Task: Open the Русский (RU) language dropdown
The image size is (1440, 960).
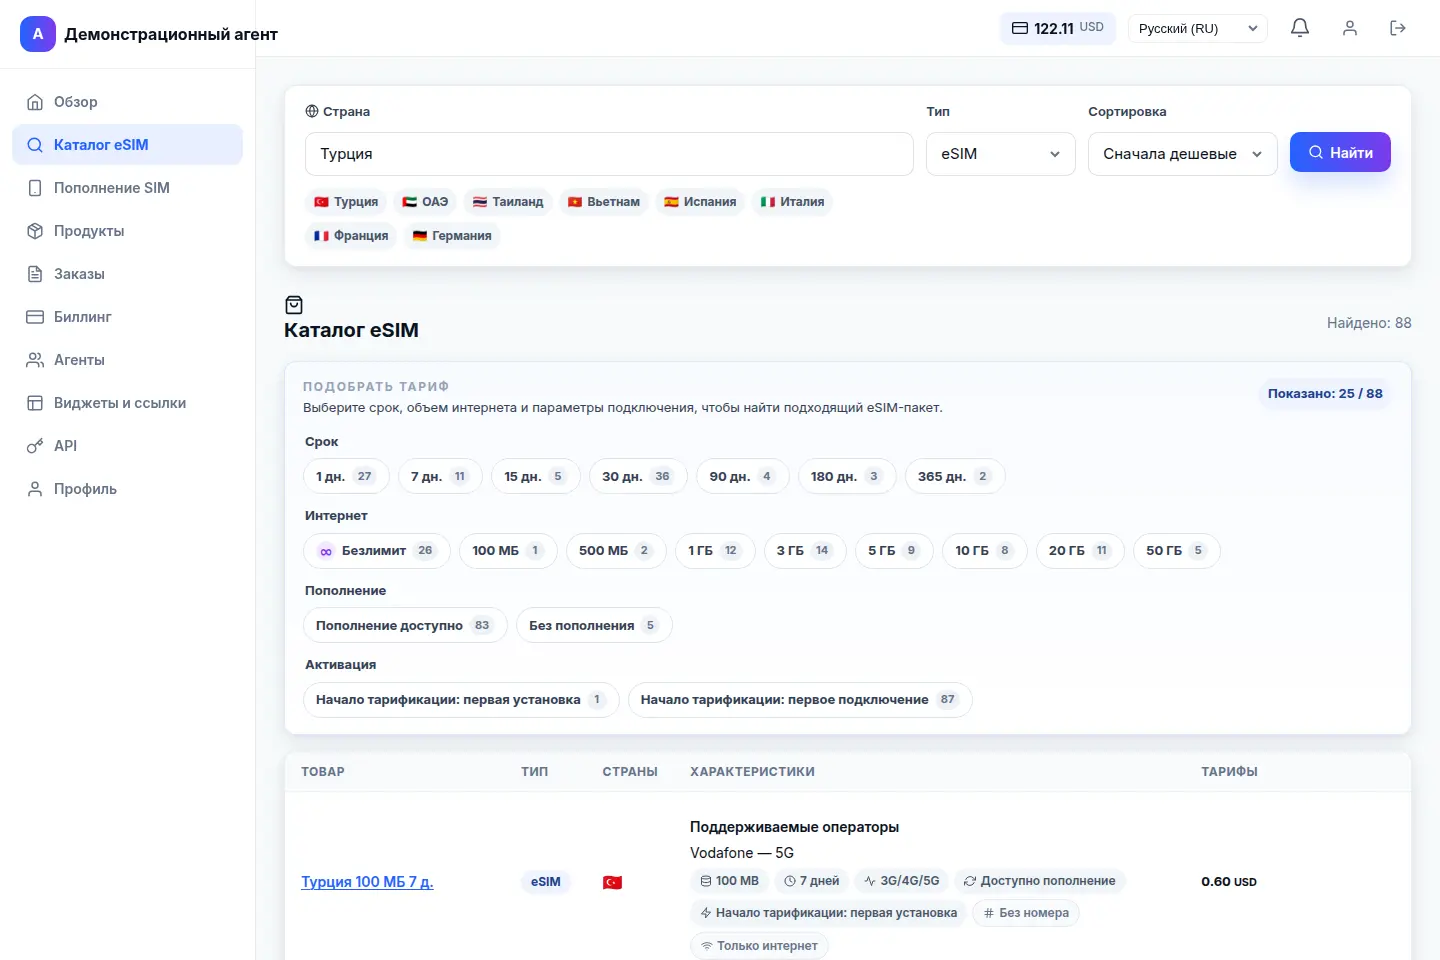Action: (x=1198, y=28)
